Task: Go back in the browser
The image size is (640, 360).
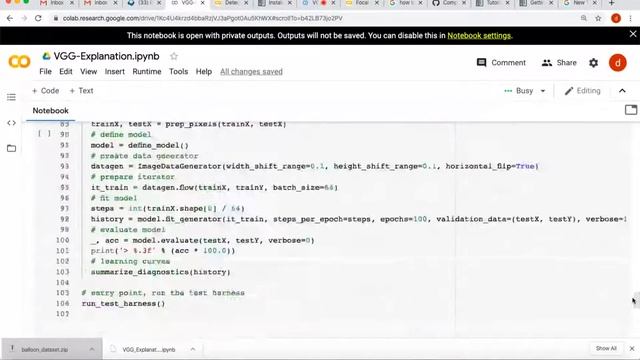Action: pyautogui.click(x=10, y=18)
